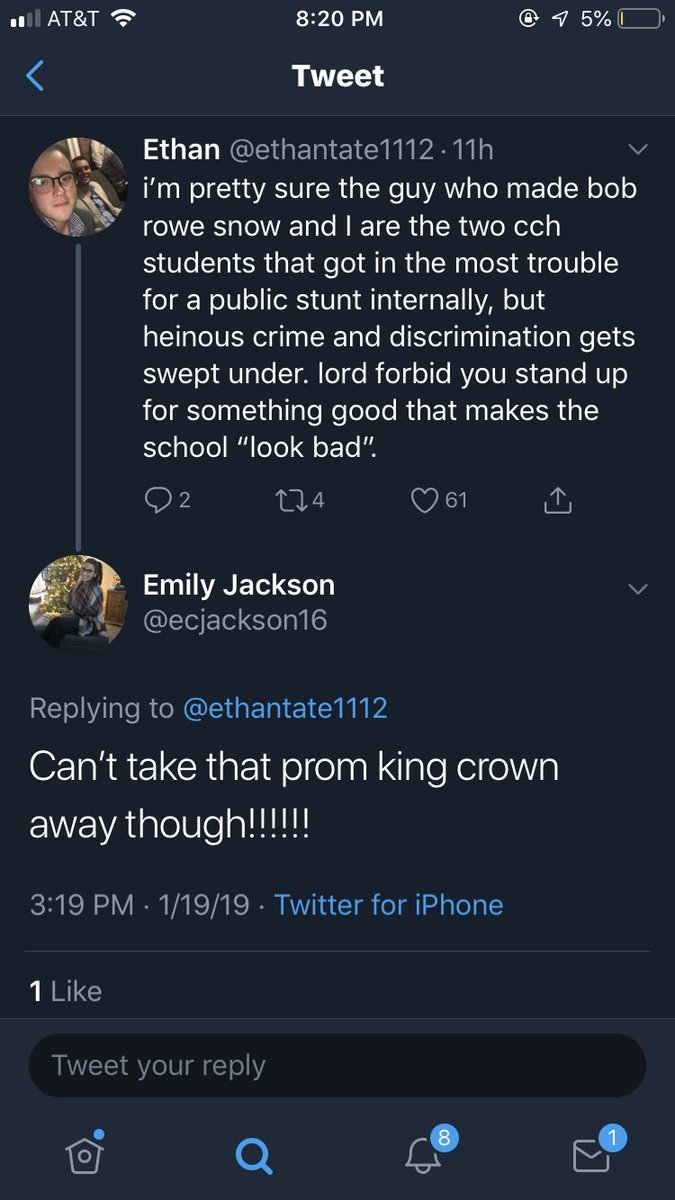Open Emily Jackson's profile name

tap(239, 584)
